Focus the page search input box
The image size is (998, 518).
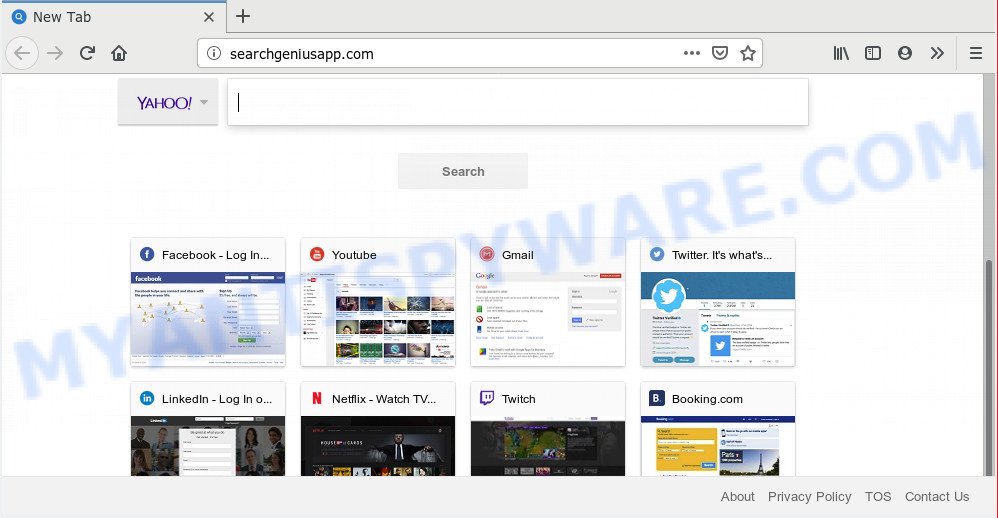click(518, 102)
